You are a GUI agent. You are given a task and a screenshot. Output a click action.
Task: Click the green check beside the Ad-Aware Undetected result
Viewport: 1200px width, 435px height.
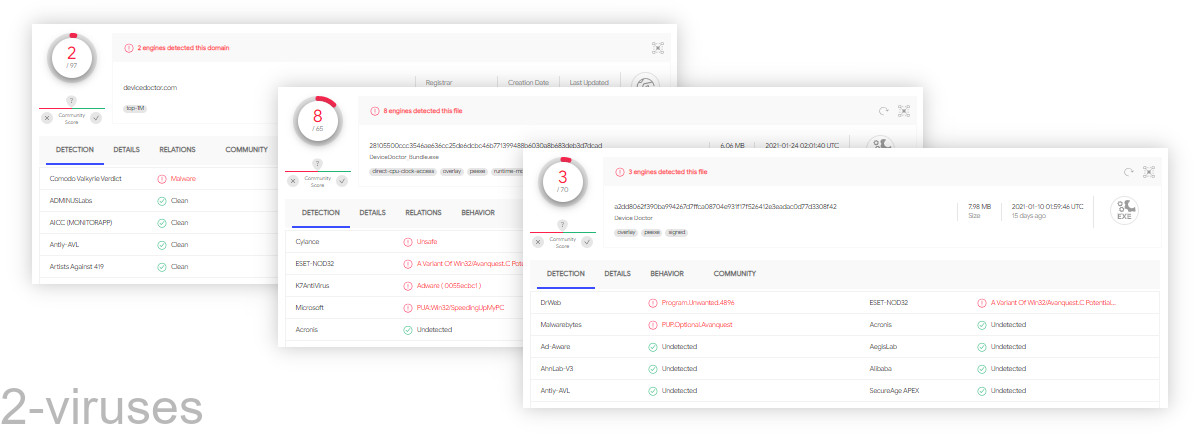[653, 346]
